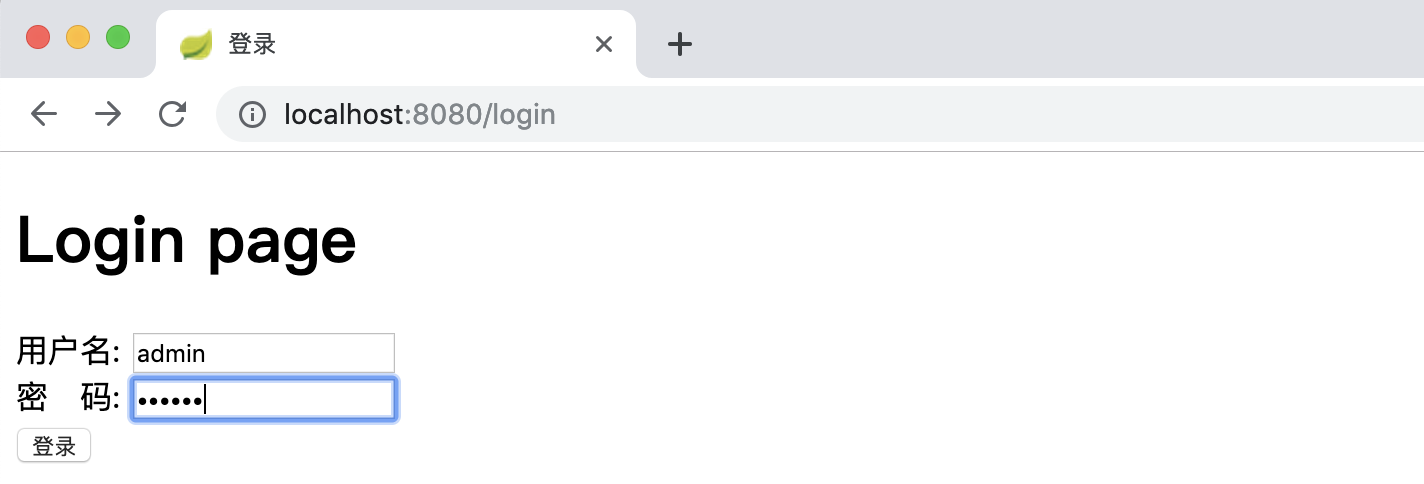Submit the form with 登录 button
1424x484 pixels.
pos(54,446)
